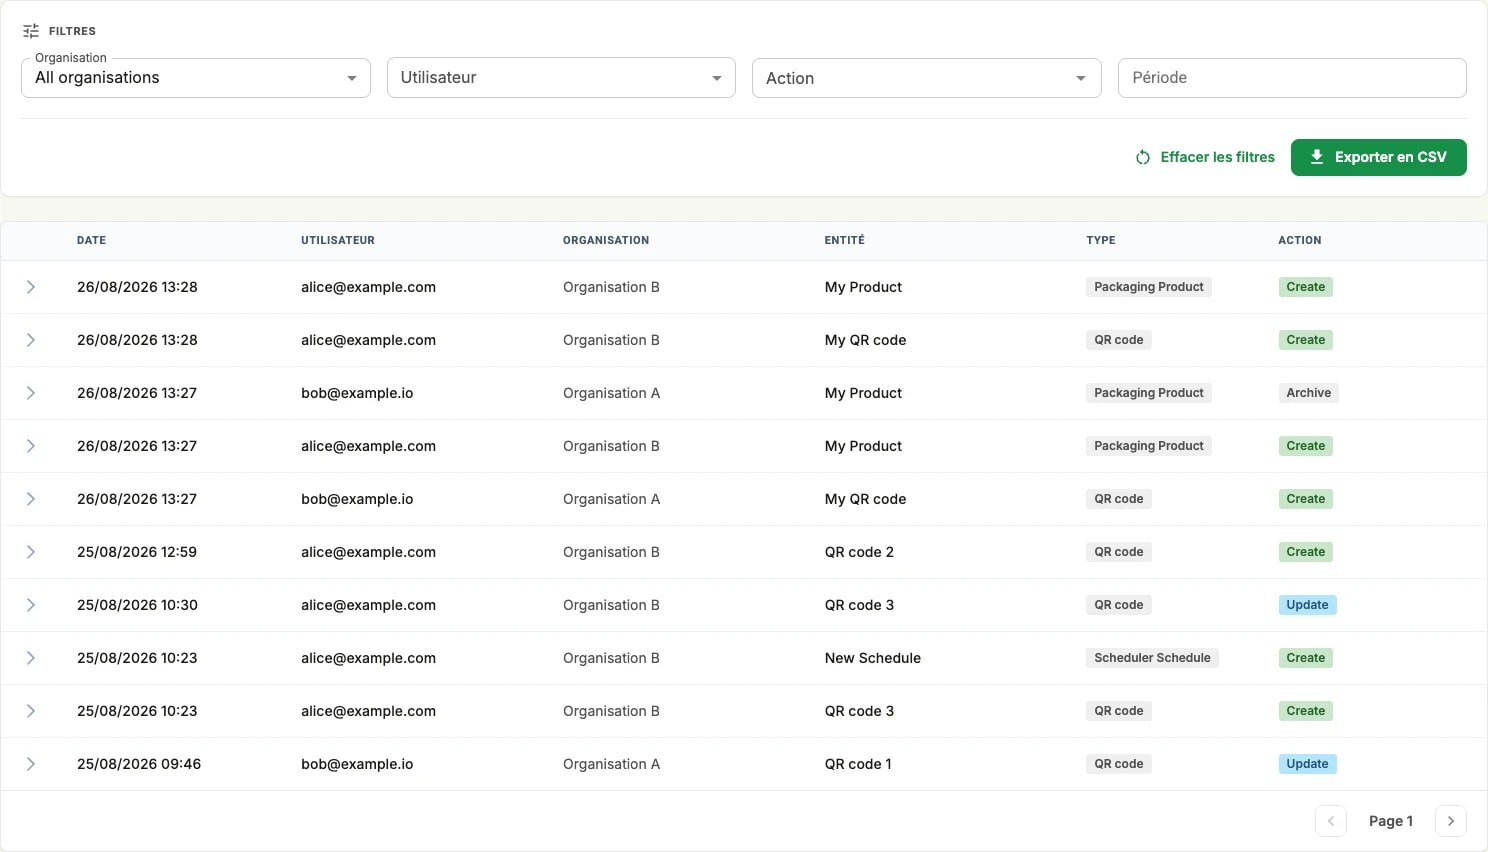
Task: Click the date 25/08/2026 10:30
Action: (137, 605)
